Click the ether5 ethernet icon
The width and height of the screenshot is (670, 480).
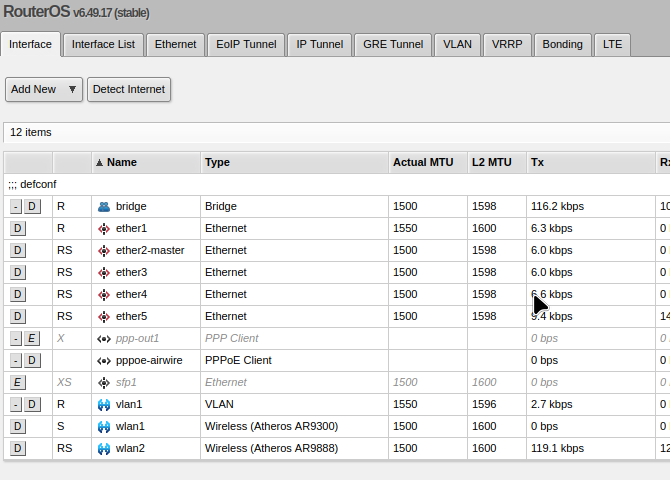104,317
